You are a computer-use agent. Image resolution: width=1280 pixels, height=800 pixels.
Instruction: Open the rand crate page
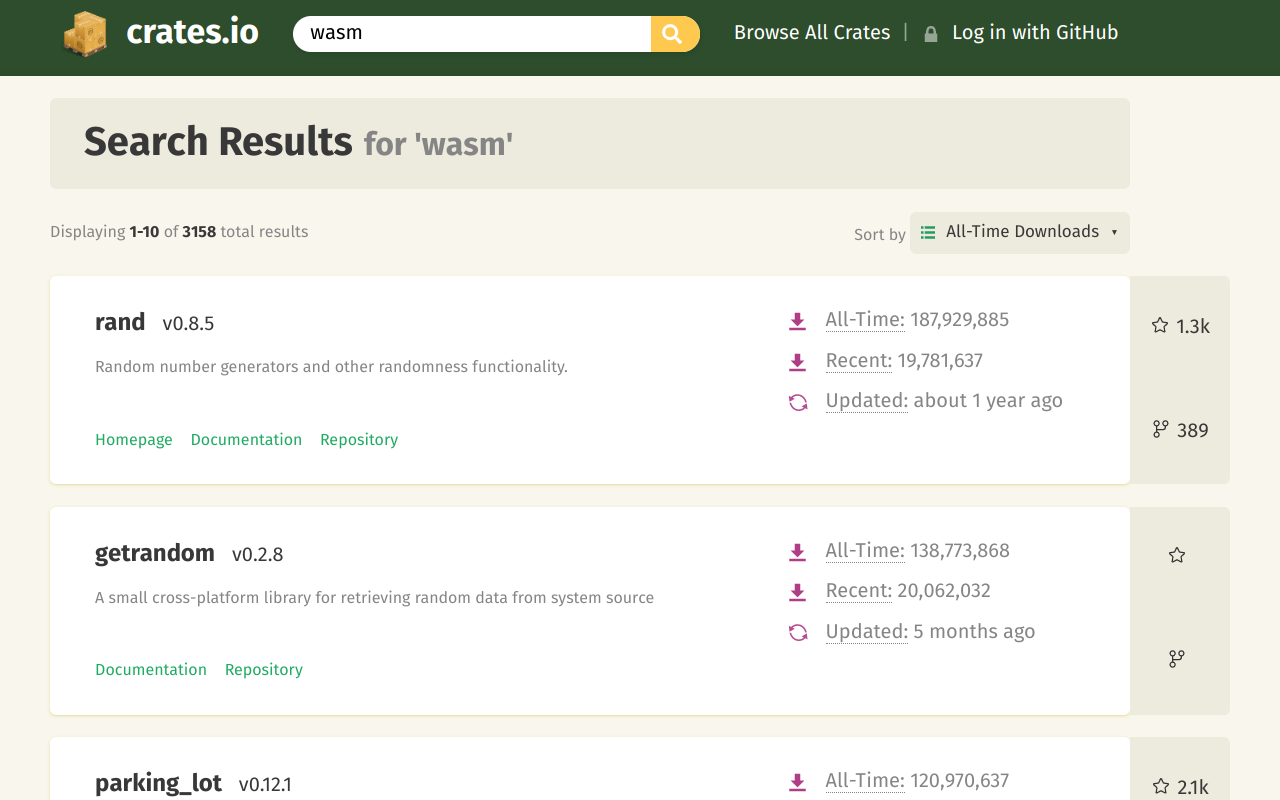(x=120, y=322)
